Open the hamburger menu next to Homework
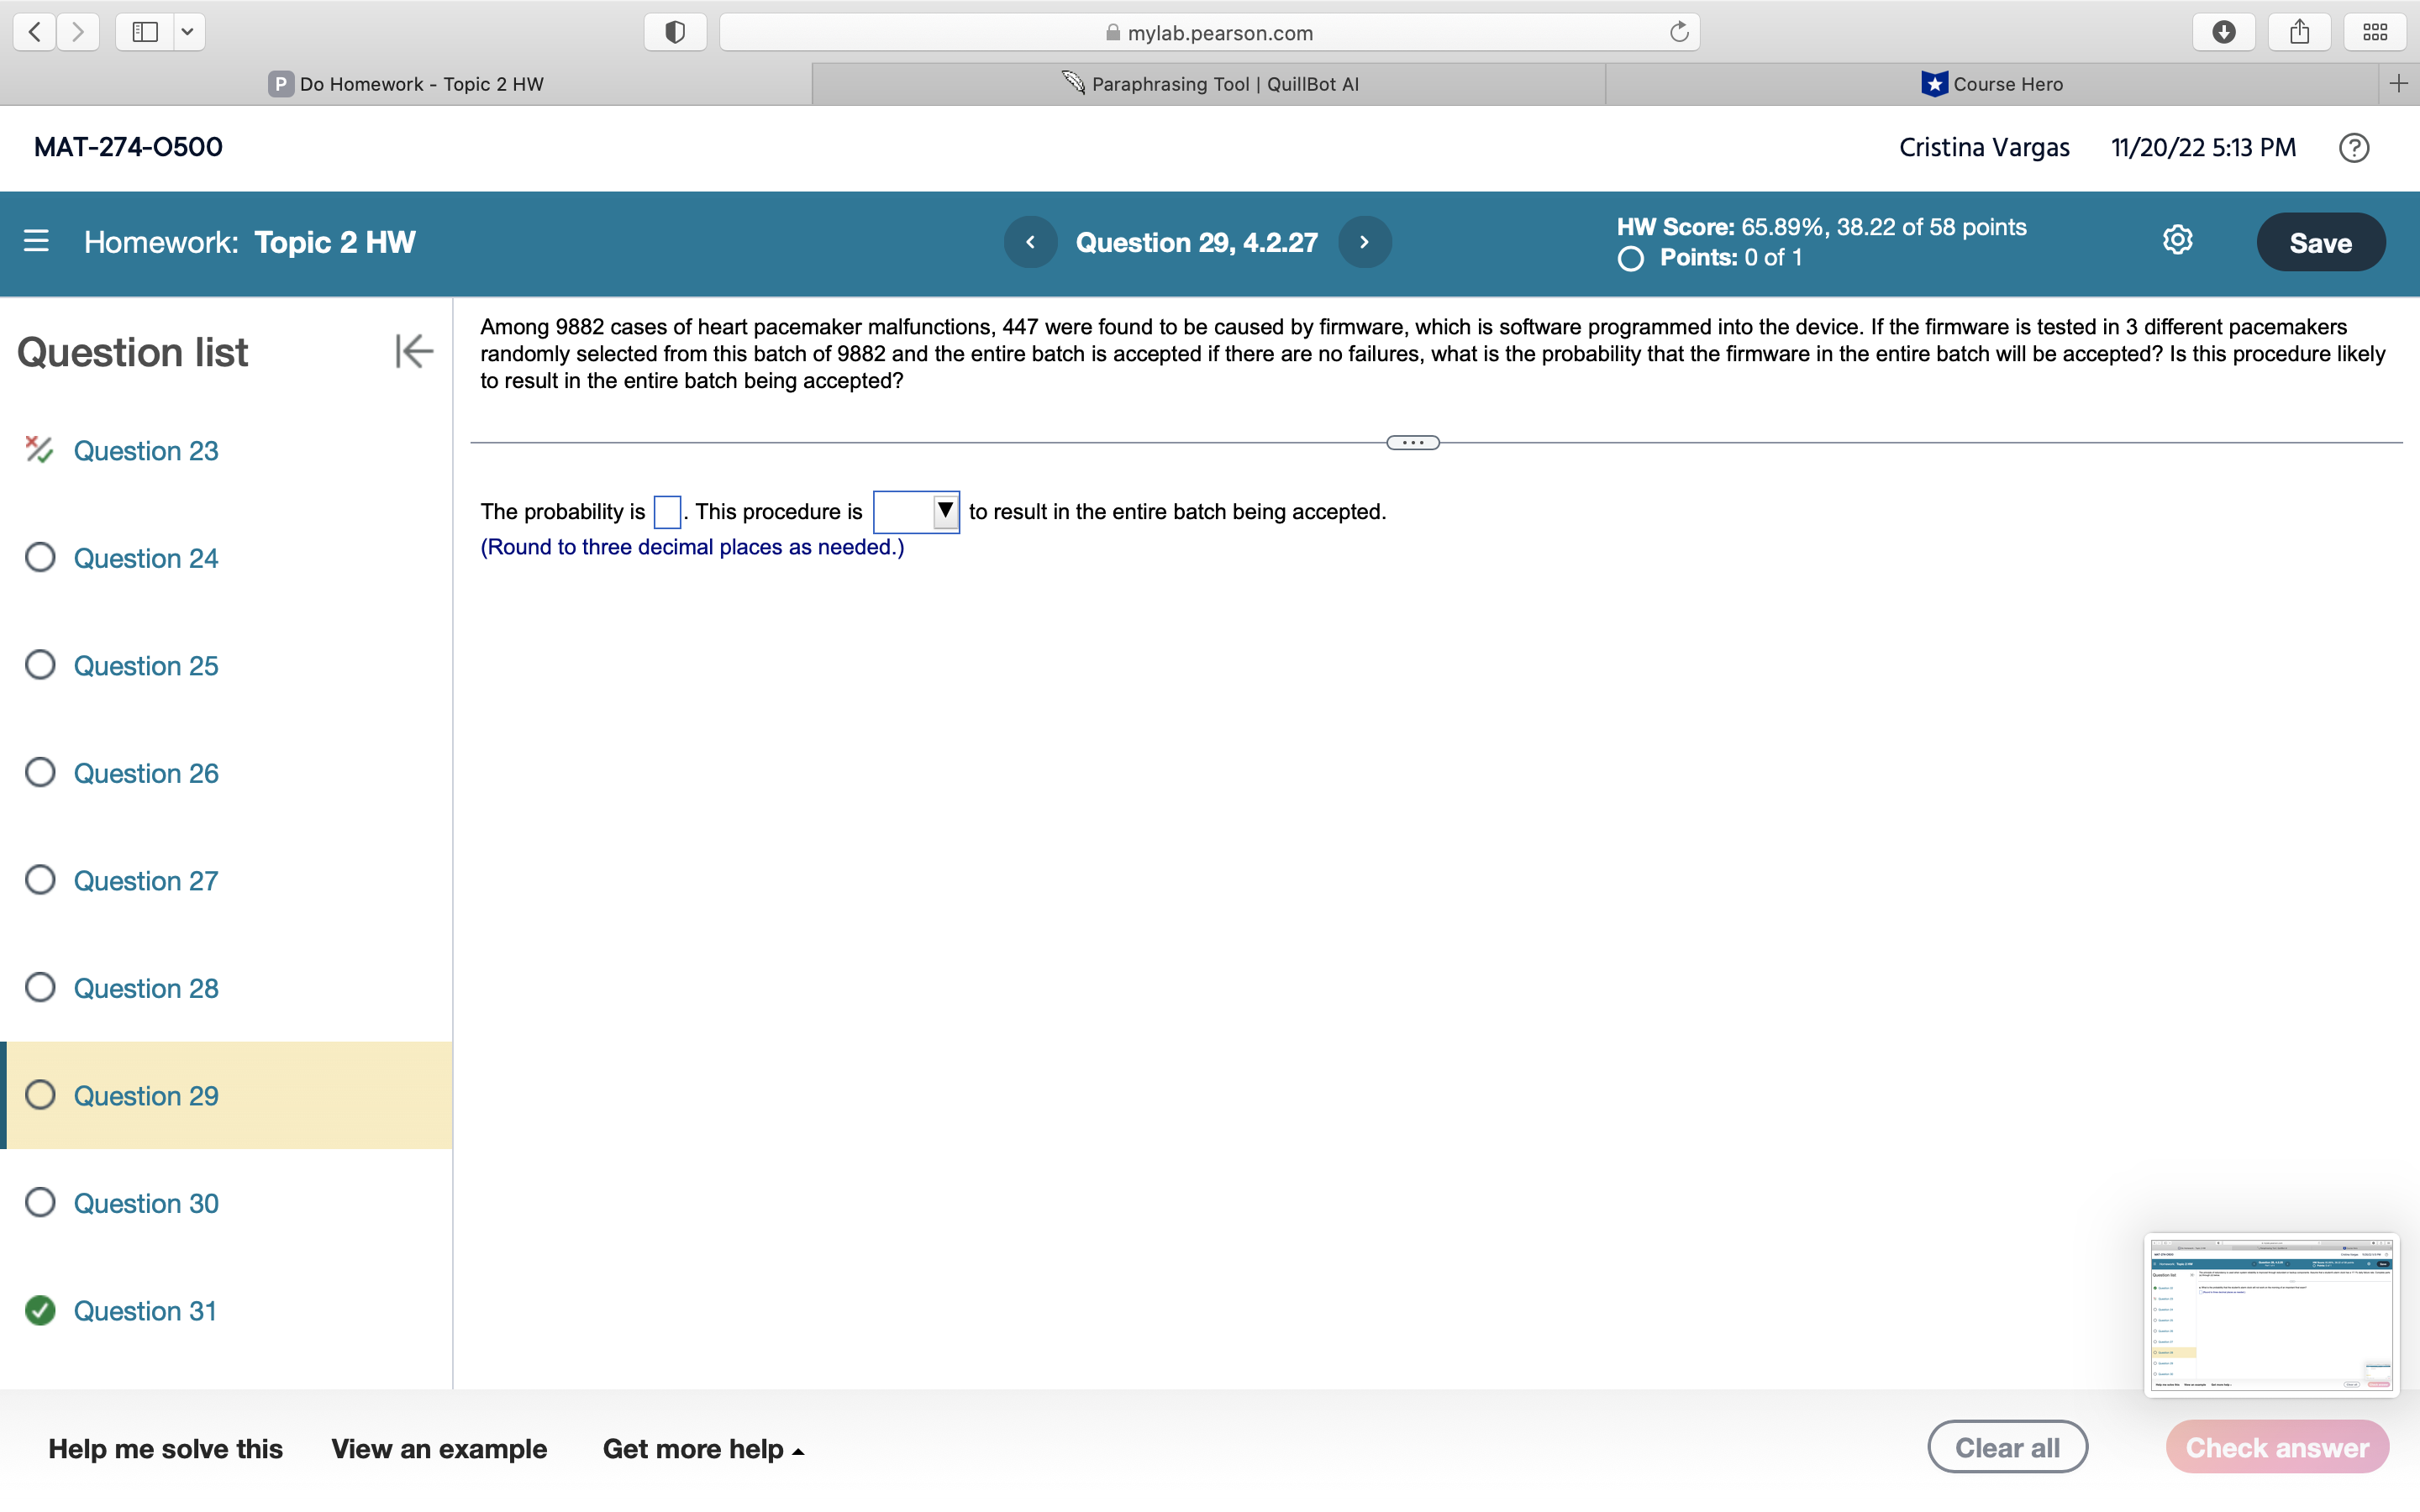 tap(36, 241)
